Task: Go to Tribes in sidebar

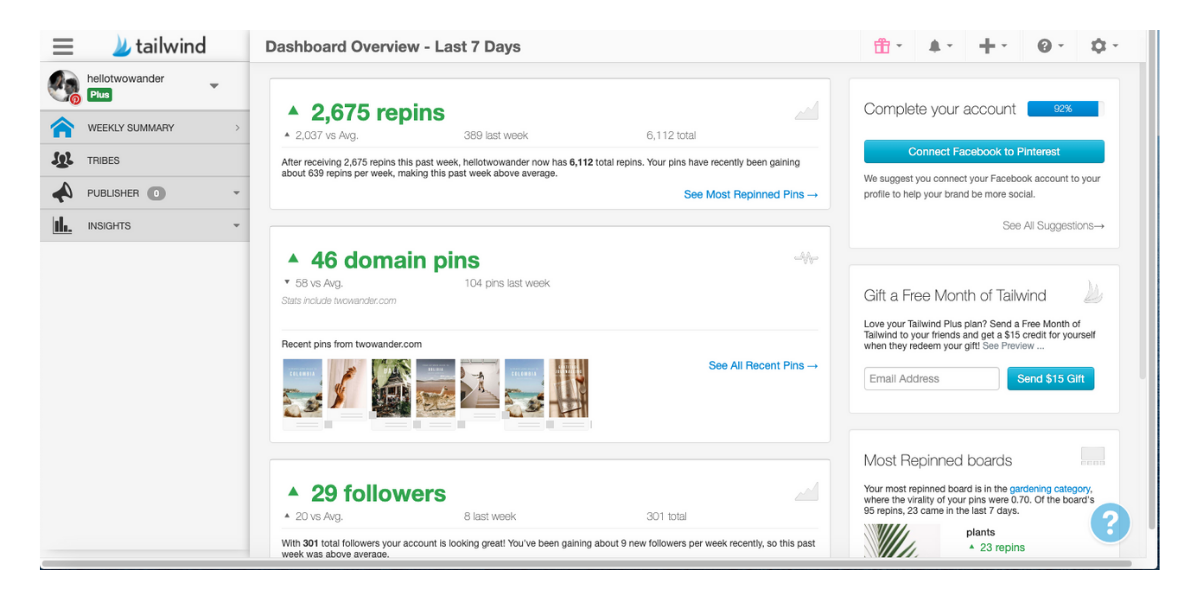Action: point(103,160)
